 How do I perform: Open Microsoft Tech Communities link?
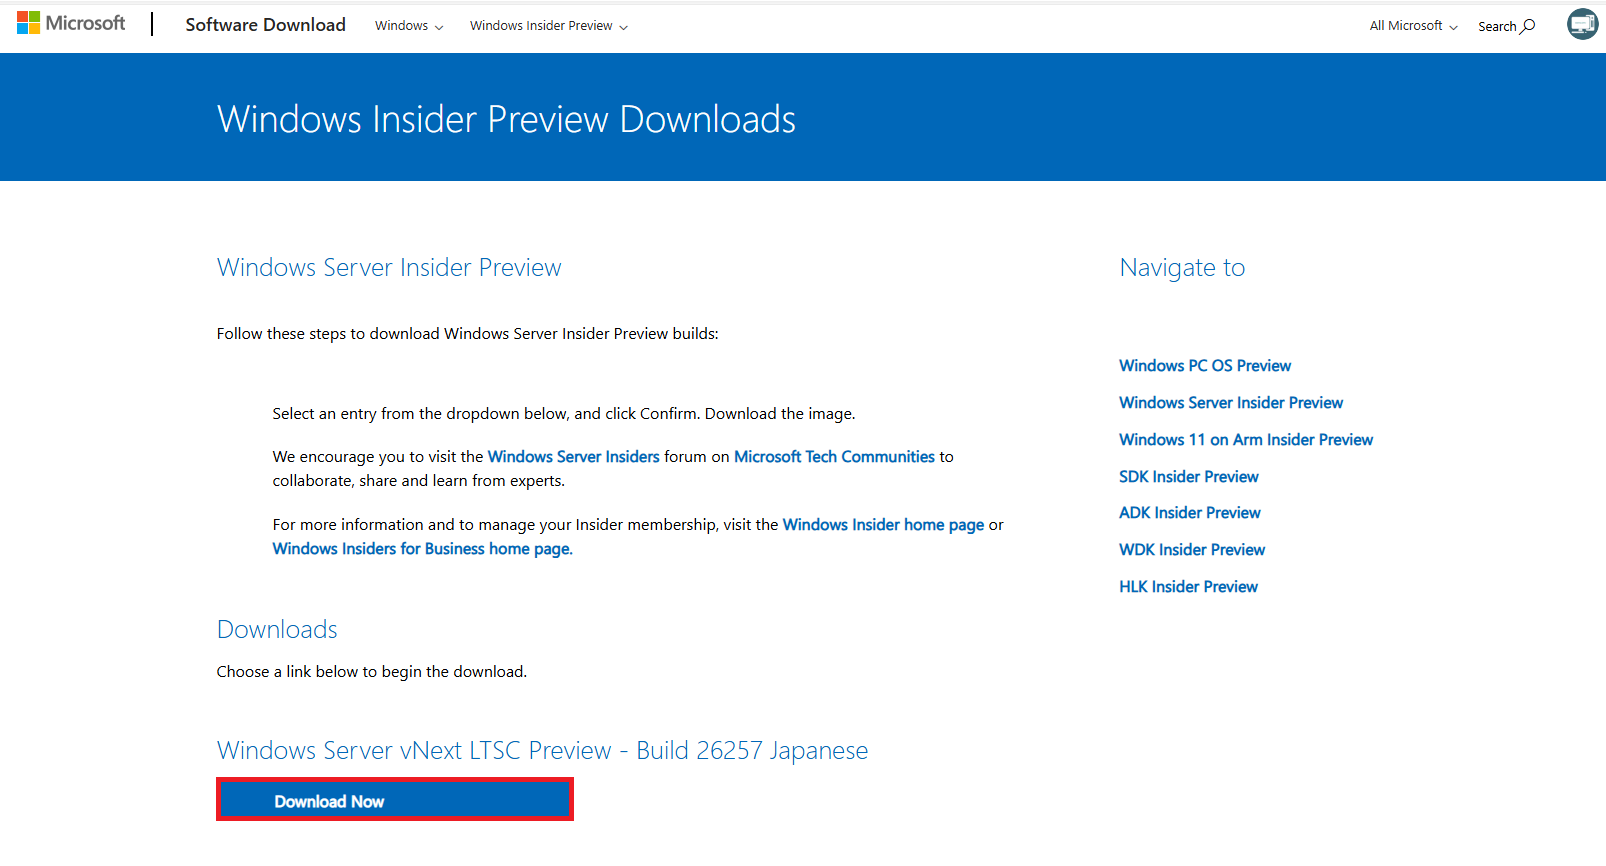point(834,456)
